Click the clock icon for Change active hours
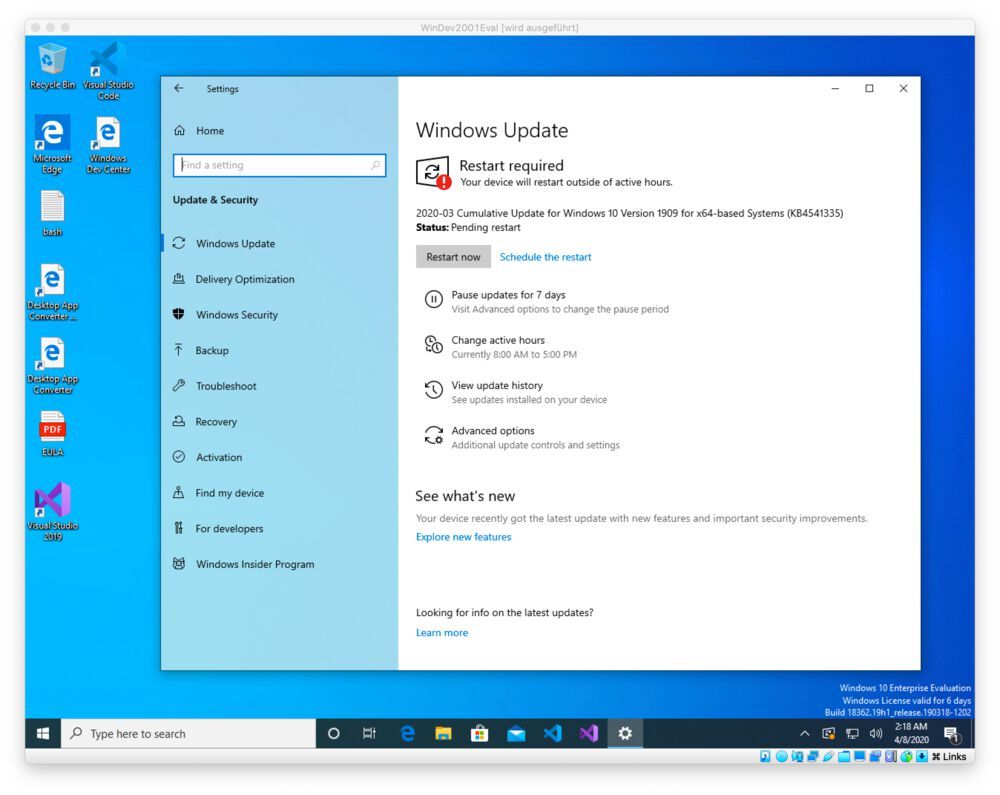1000x795 pixels. (x=432, y=344)
